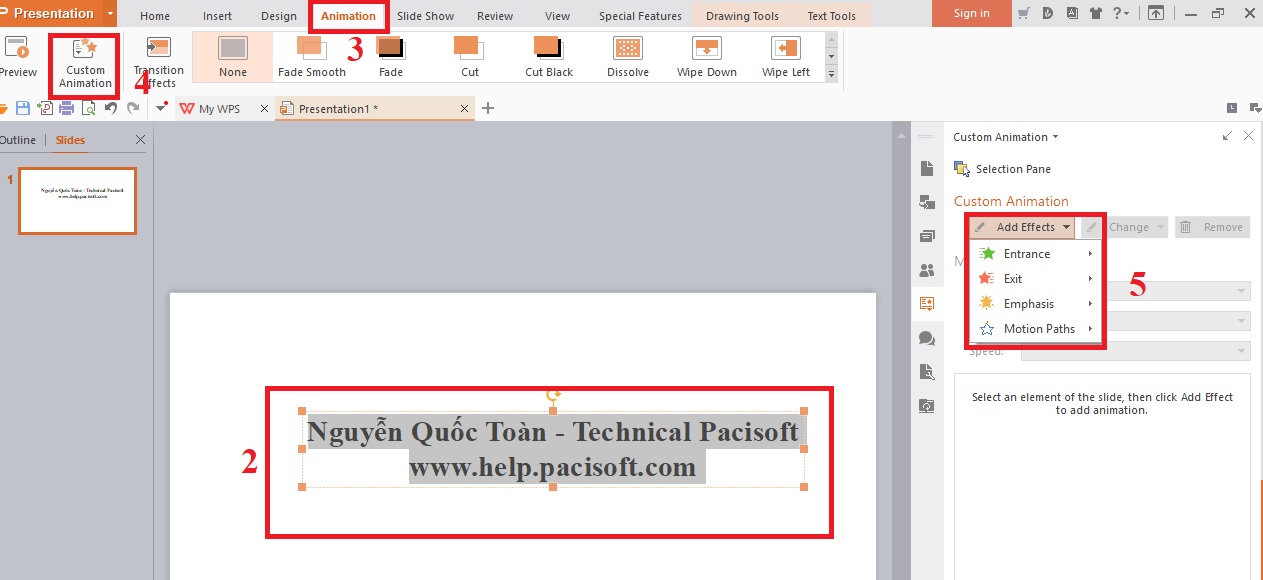Click the Transition Effects button

click(158, 60)
